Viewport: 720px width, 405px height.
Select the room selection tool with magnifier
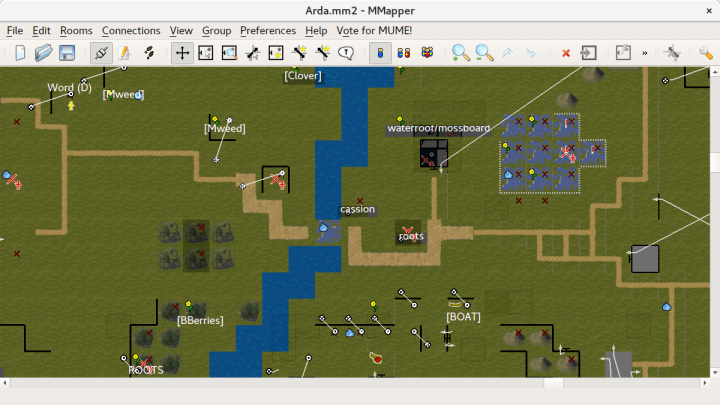tap(229, 53)
